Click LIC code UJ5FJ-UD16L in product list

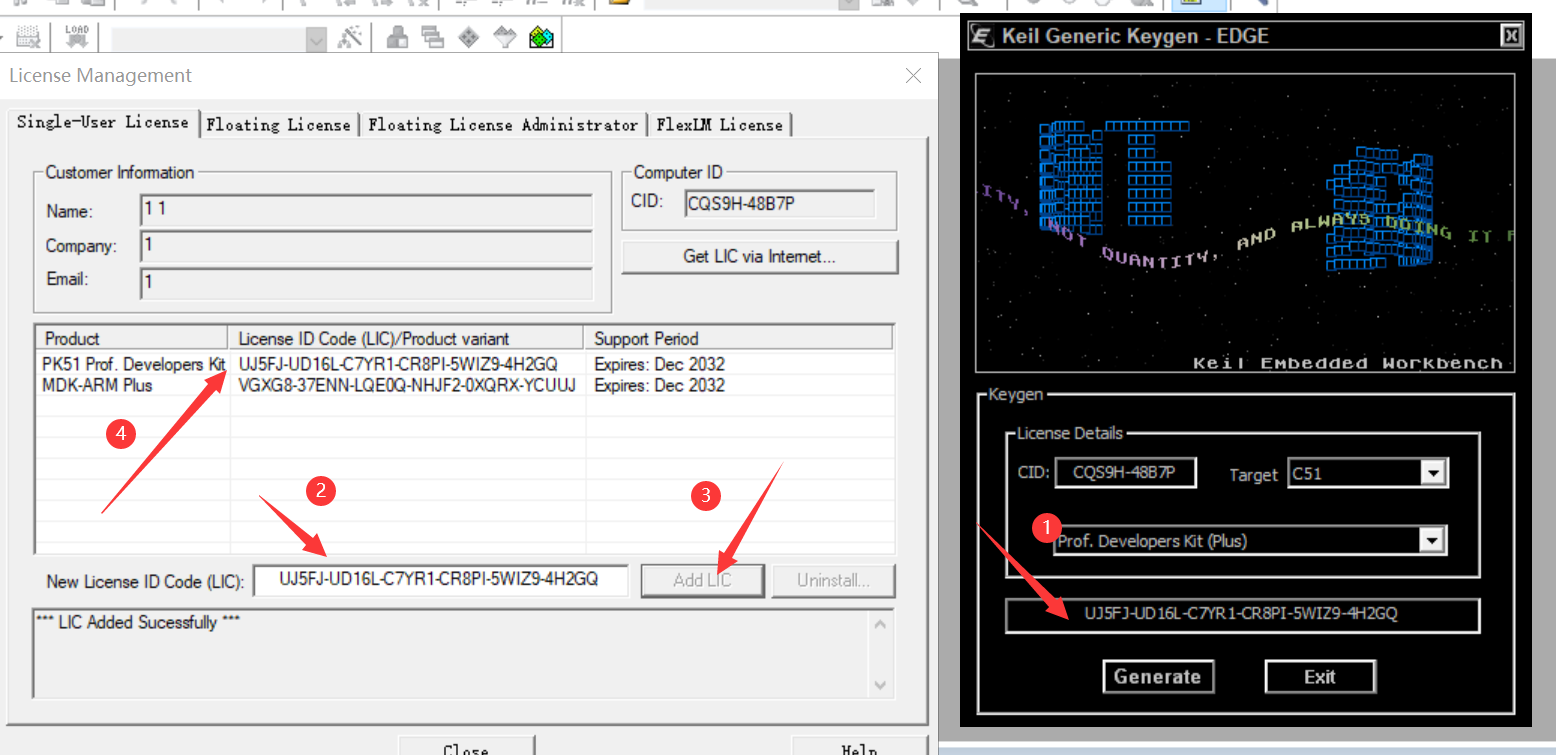click(x=398, y=364)
